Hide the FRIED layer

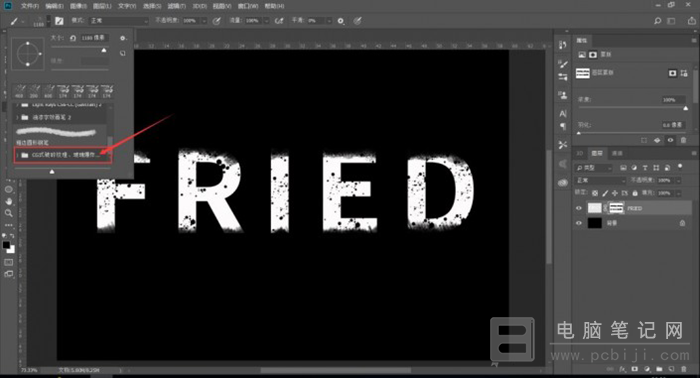[x=579, y=208]
